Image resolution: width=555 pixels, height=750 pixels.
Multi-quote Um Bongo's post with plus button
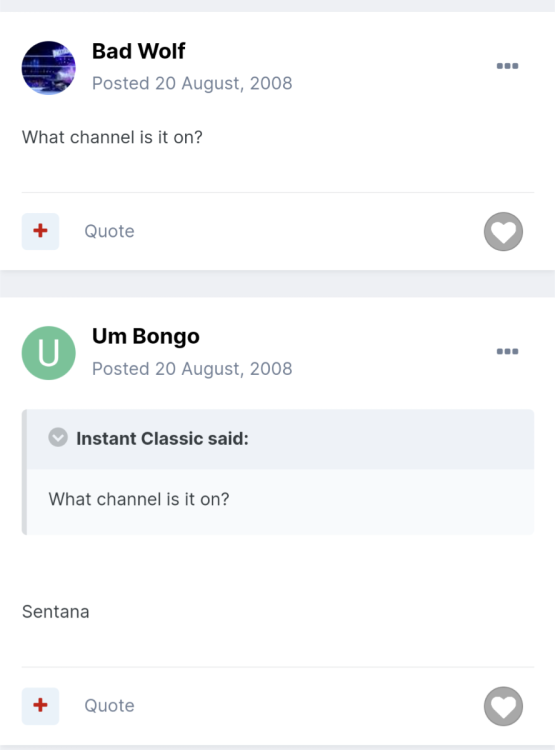[x=40, y=706]
